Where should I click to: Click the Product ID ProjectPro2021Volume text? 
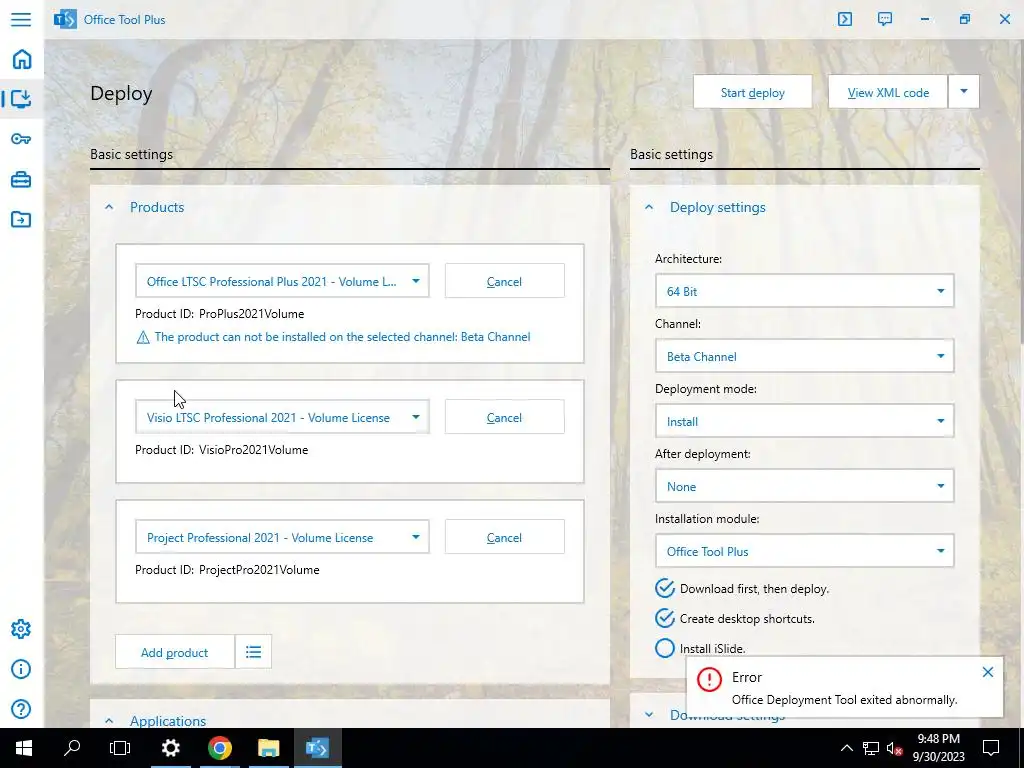tap(227, 570)
